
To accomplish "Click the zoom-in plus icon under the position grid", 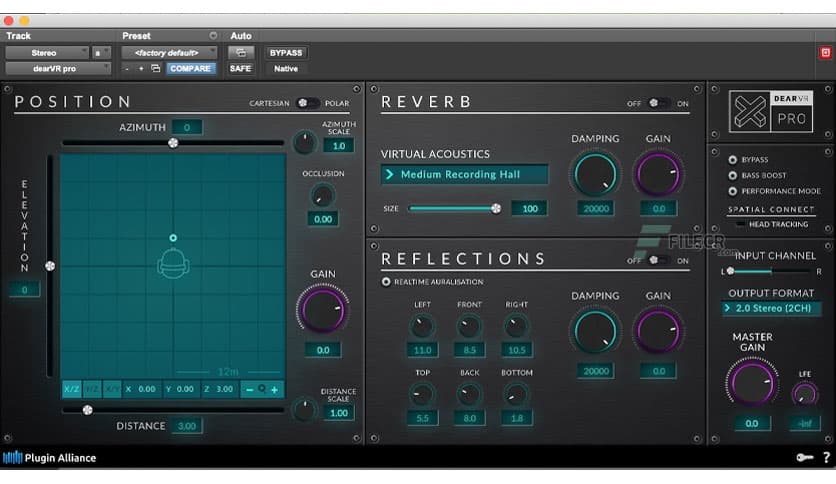I will (x=275, y=390).
